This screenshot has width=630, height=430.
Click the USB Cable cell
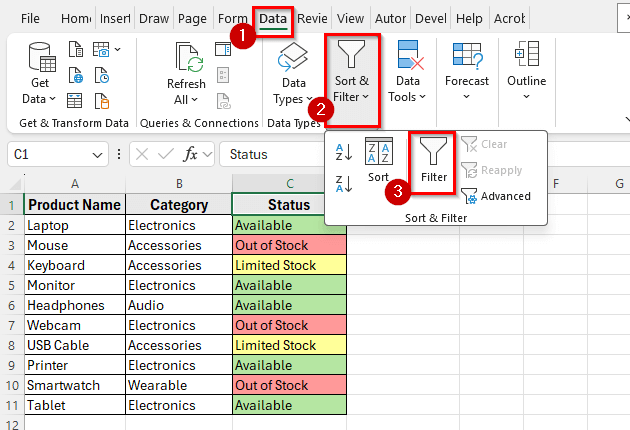click(x=75, y=345)
